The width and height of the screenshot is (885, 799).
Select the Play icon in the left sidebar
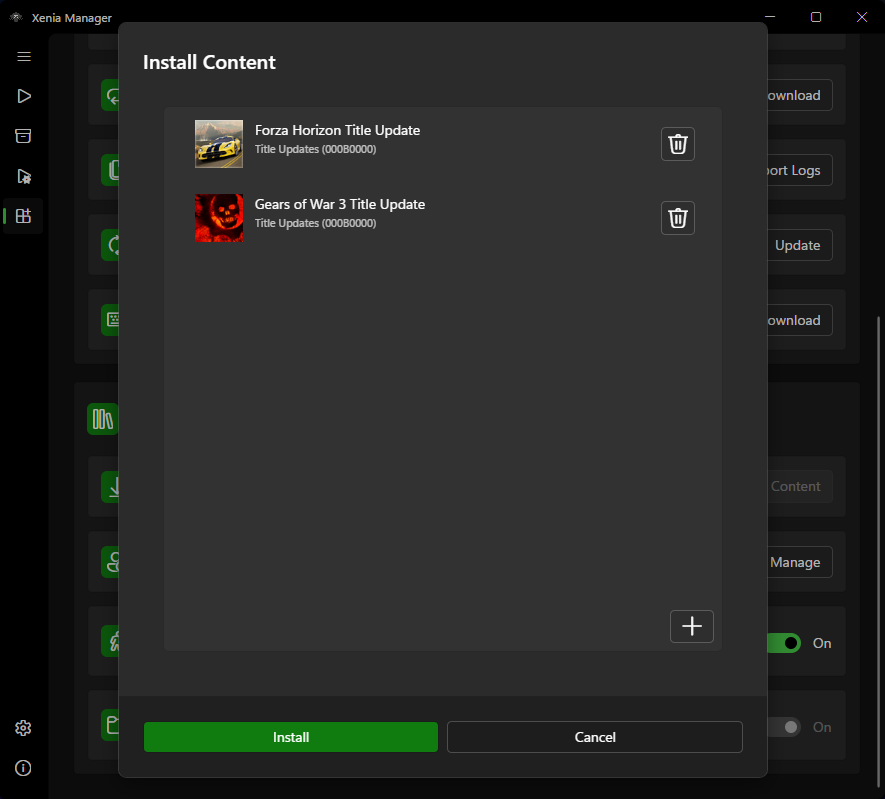point(23,96)
